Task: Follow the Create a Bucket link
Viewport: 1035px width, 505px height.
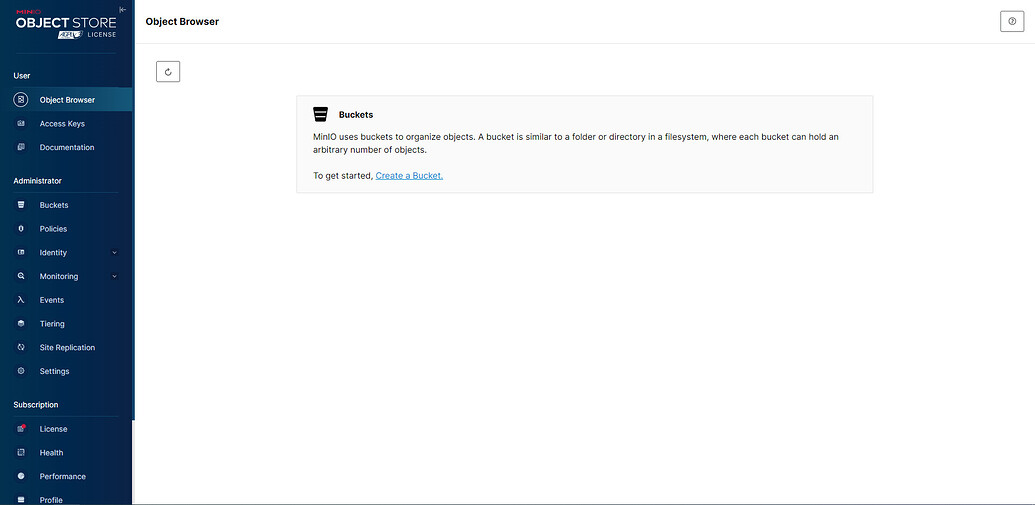Action: click(x=409, y=176)
